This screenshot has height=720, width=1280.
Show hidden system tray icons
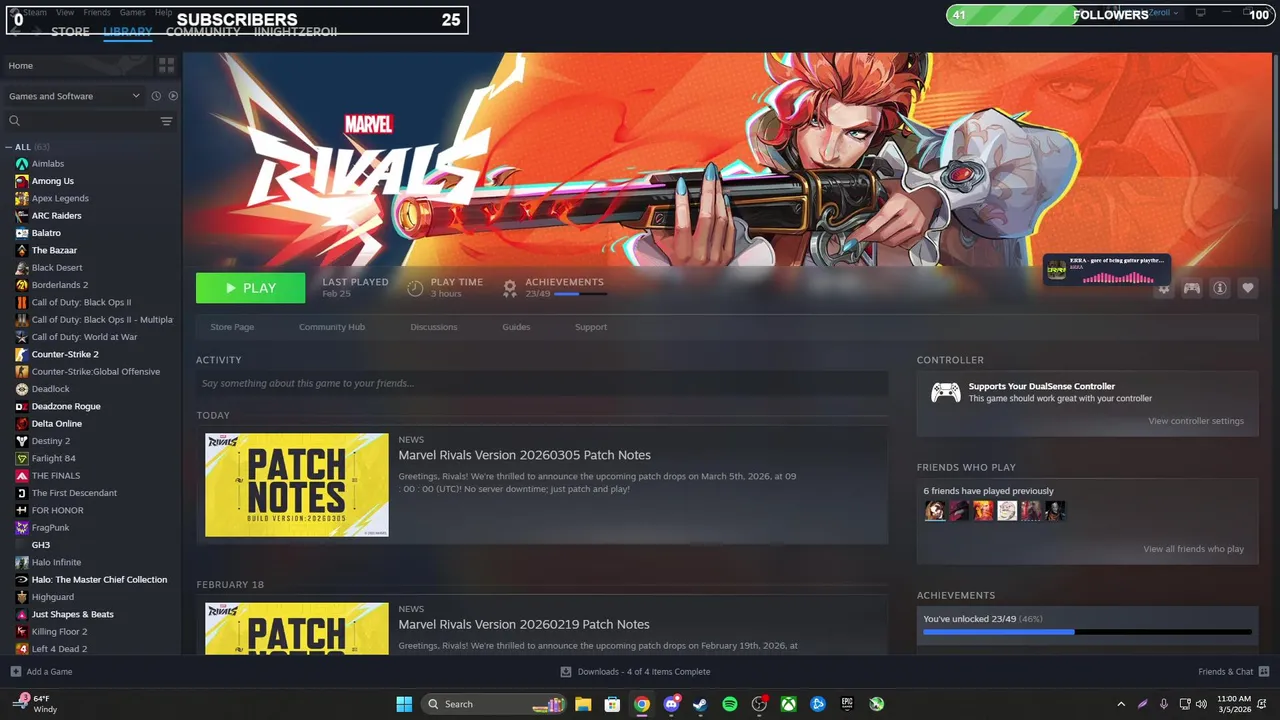click(1121, 704)
